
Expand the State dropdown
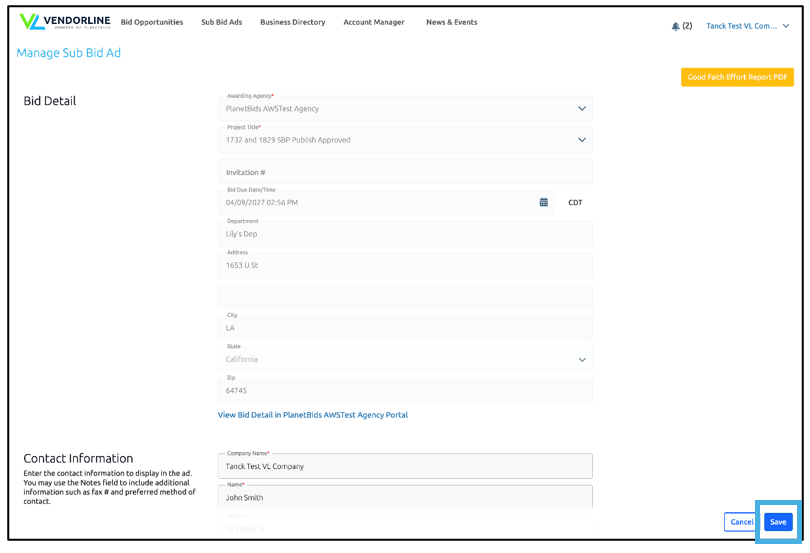(x=582, y=359)
